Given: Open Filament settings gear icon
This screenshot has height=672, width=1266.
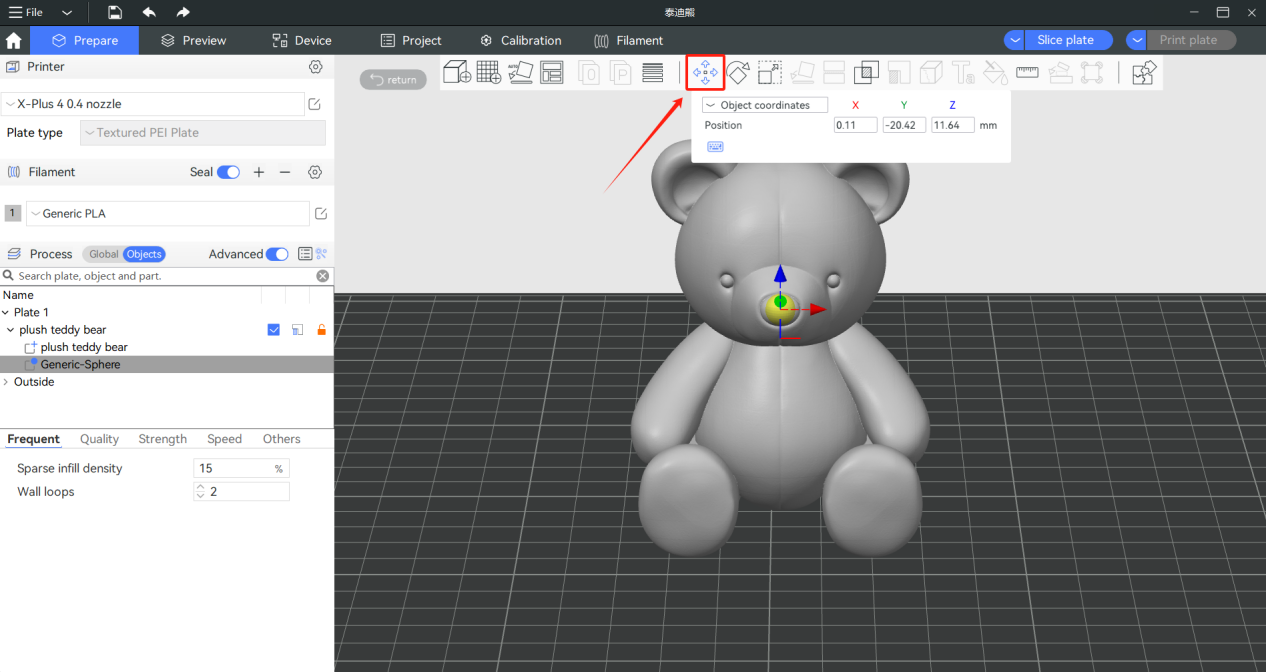Looking at the screenshot, I should (x=315, y=172).
